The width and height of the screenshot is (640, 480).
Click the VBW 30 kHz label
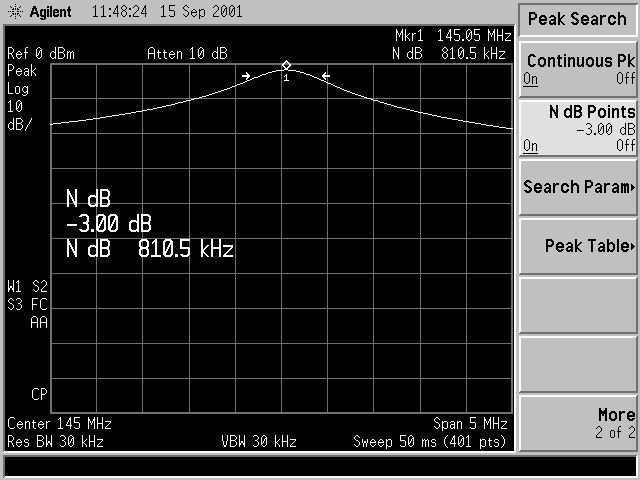[259, 442]
